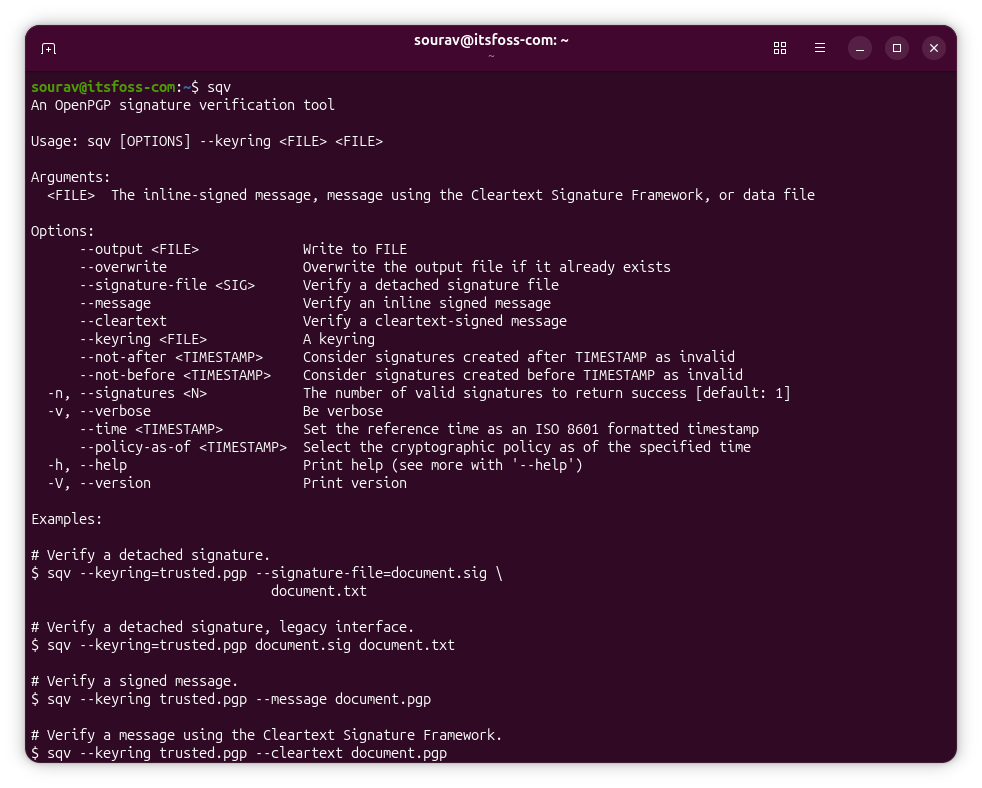
Task: Click the --not-before <TIMESTAMP> option
Action: click(x=175, y=375)
